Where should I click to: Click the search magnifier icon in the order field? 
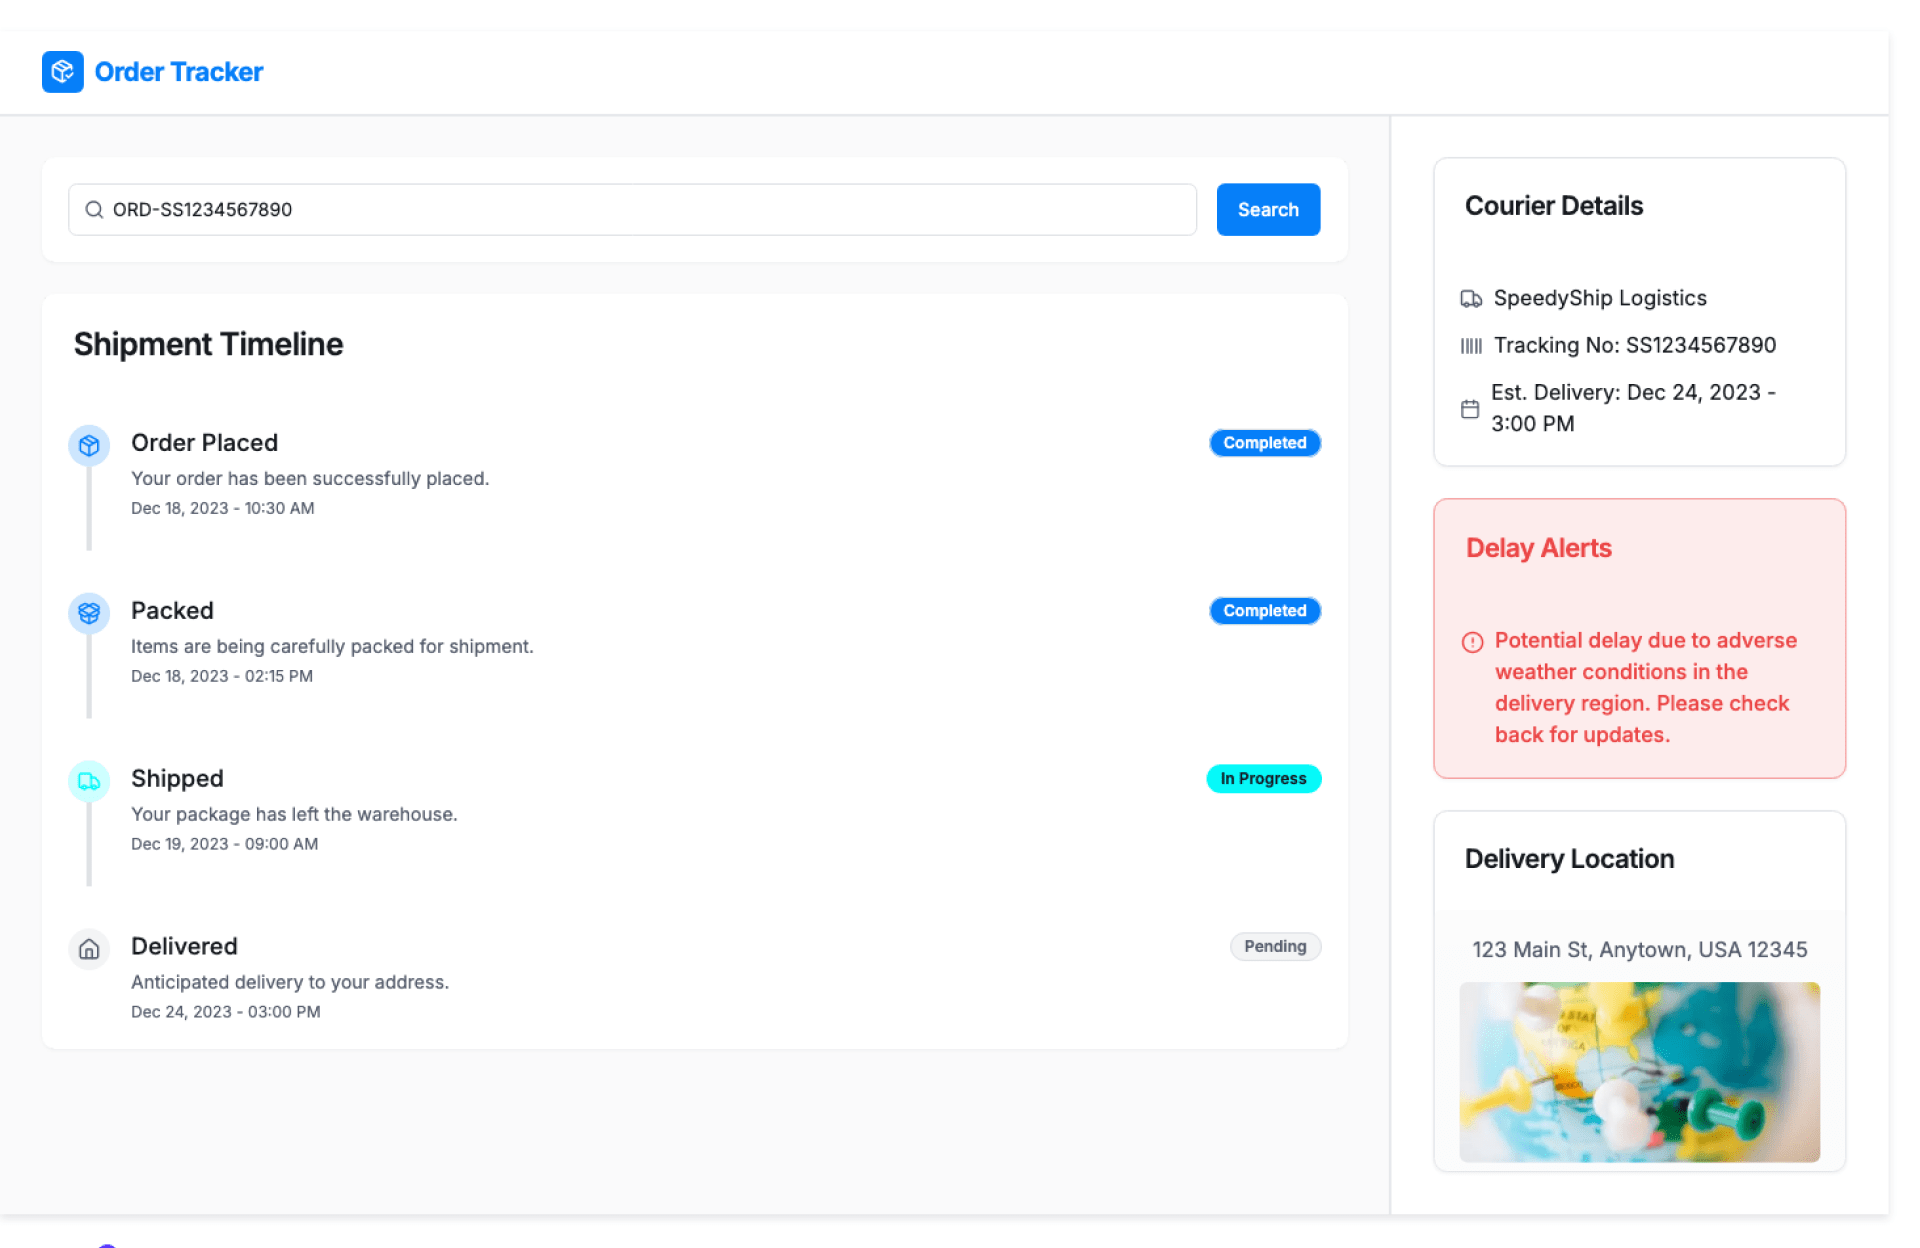[x=94, y=210]
